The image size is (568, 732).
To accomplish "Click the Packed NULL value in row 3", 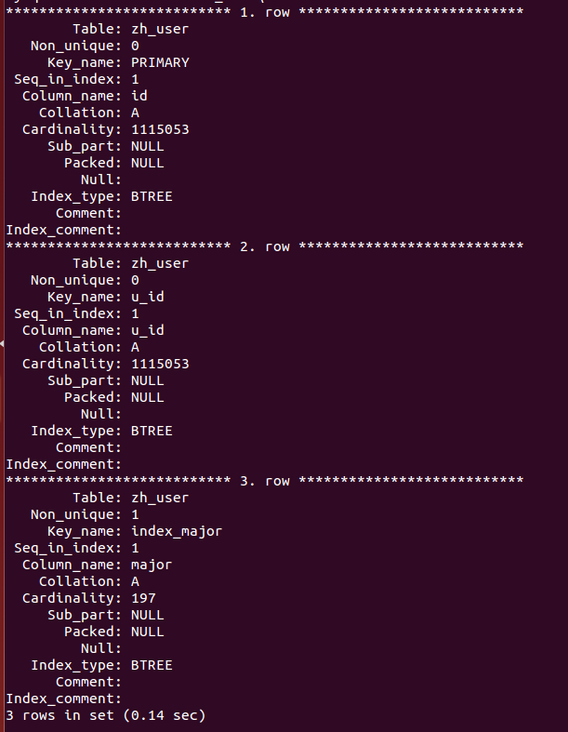I will point(147,632).
